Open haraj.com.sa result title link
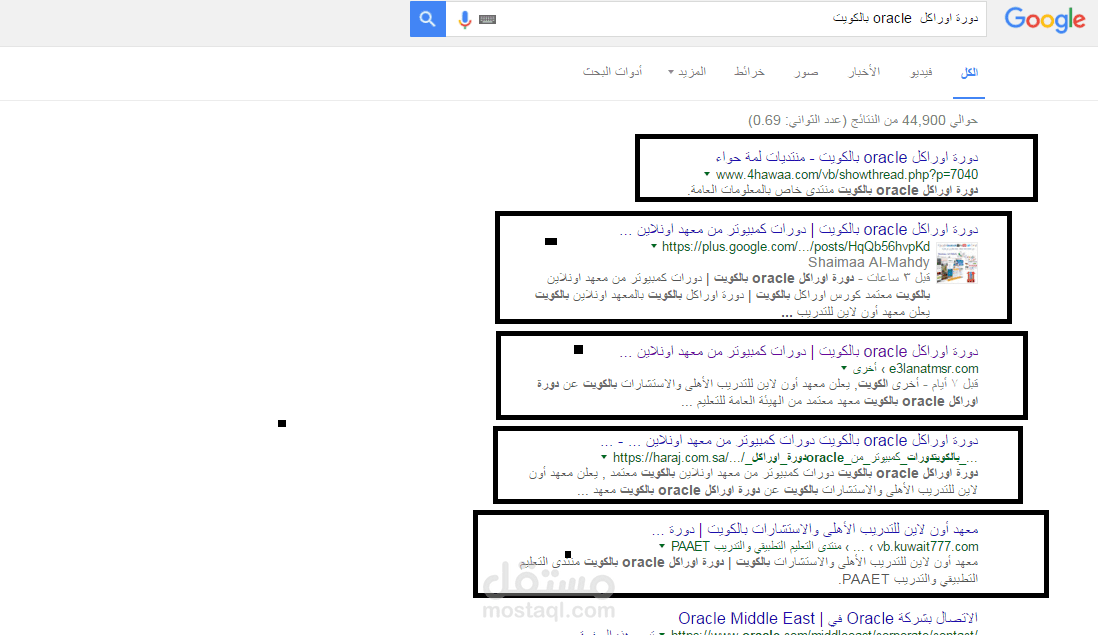The image size is (1098, 635). [x=789, y=440]
